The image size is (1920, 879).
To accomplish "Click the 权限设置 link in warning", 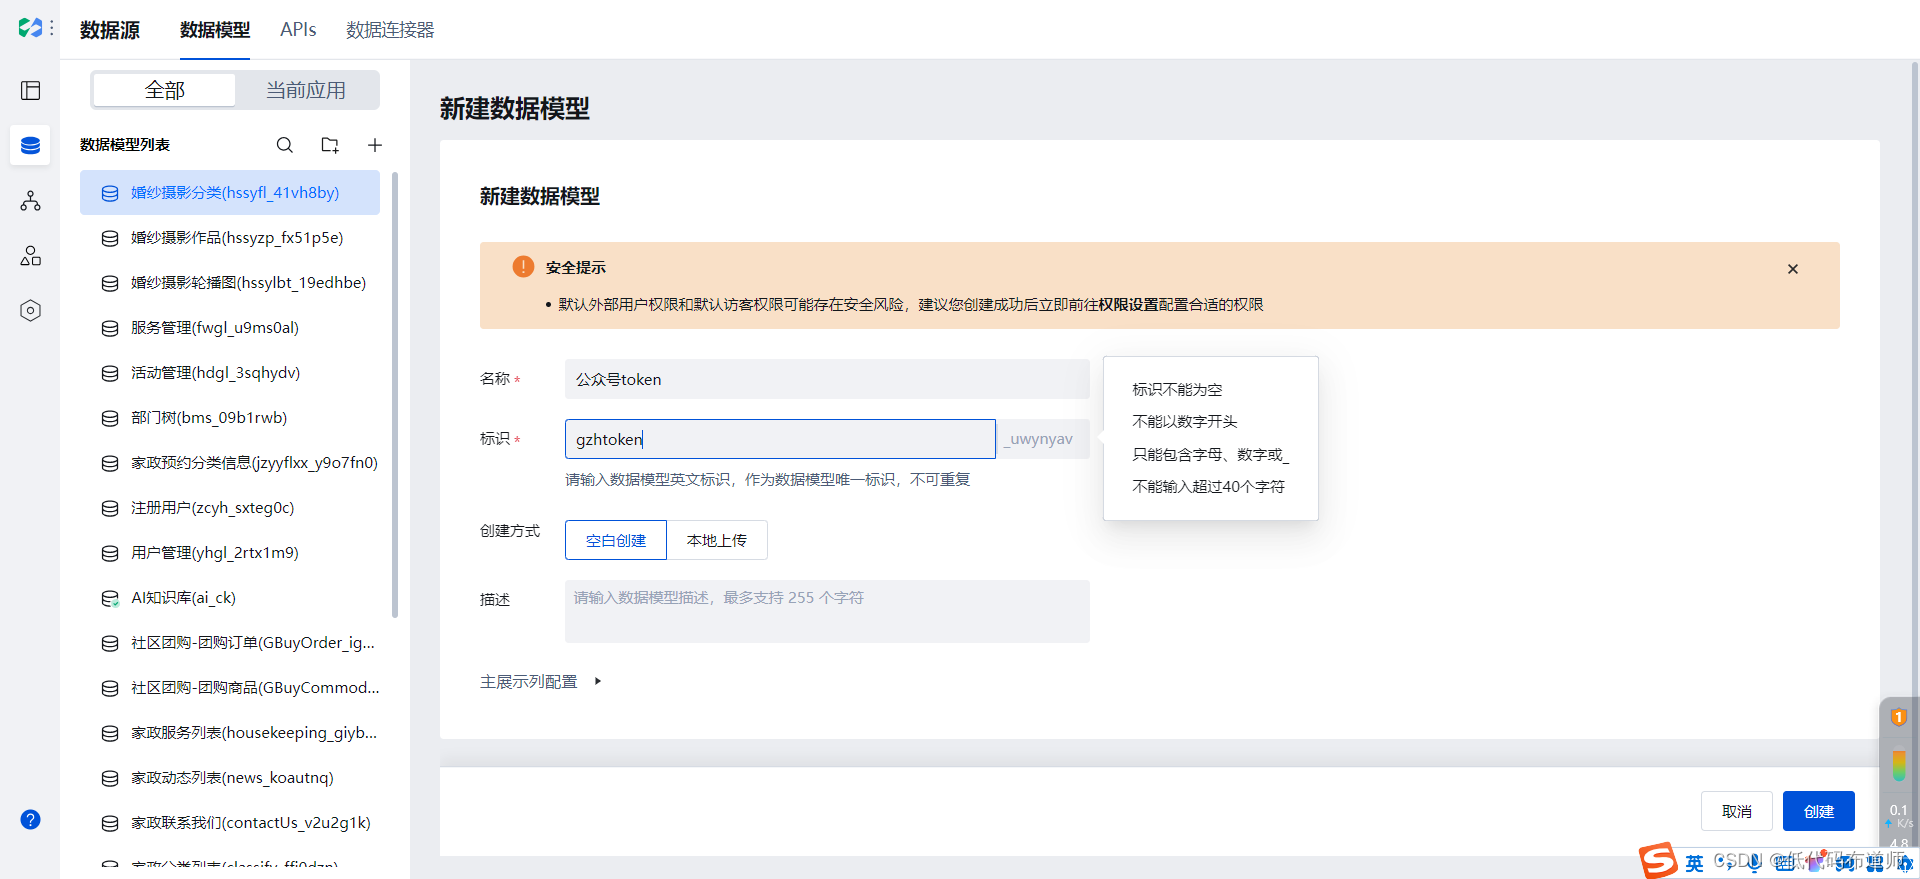I will tap(1128, 305).
